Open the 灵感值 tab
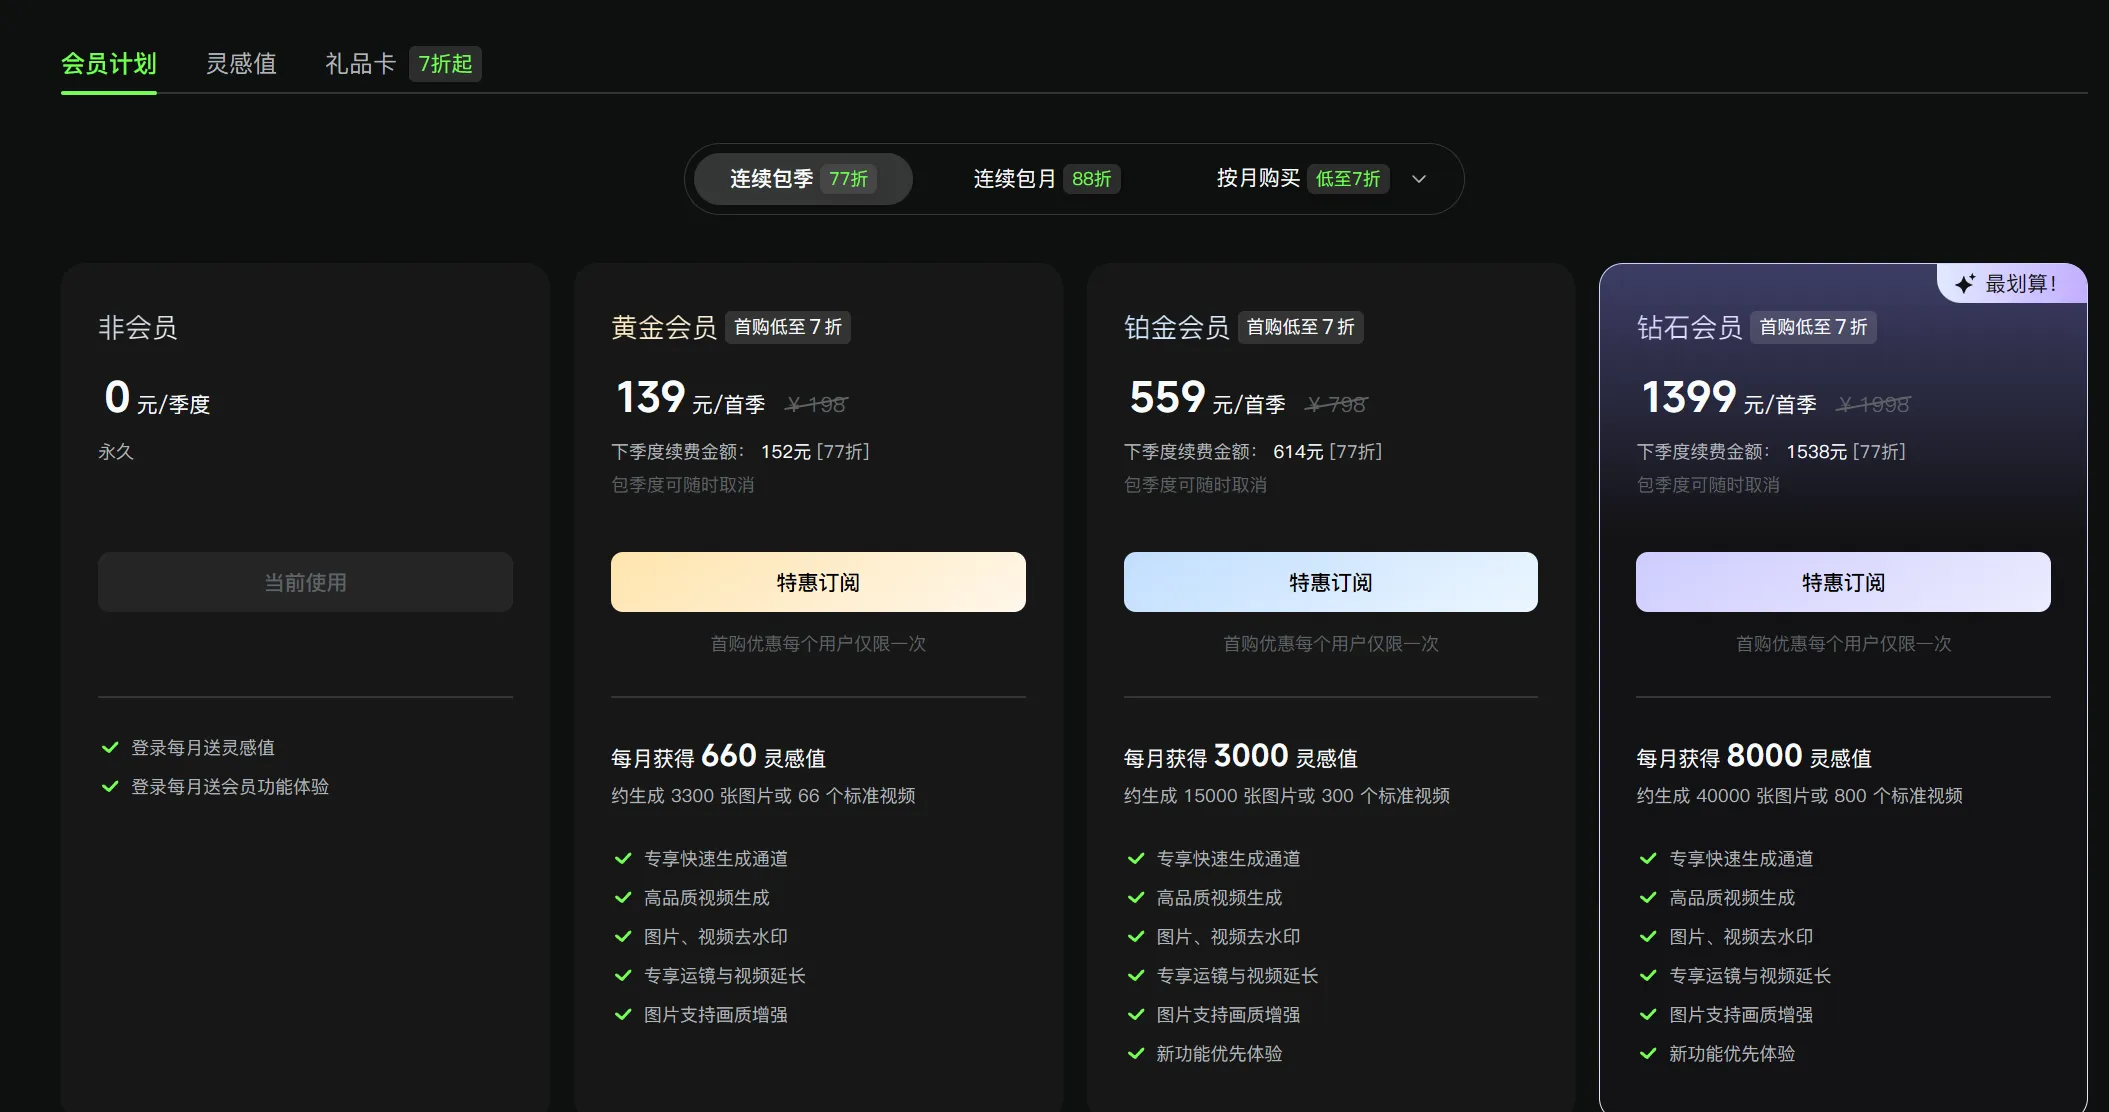Viewport: 2109px width, 1112px height. point(241,64)
